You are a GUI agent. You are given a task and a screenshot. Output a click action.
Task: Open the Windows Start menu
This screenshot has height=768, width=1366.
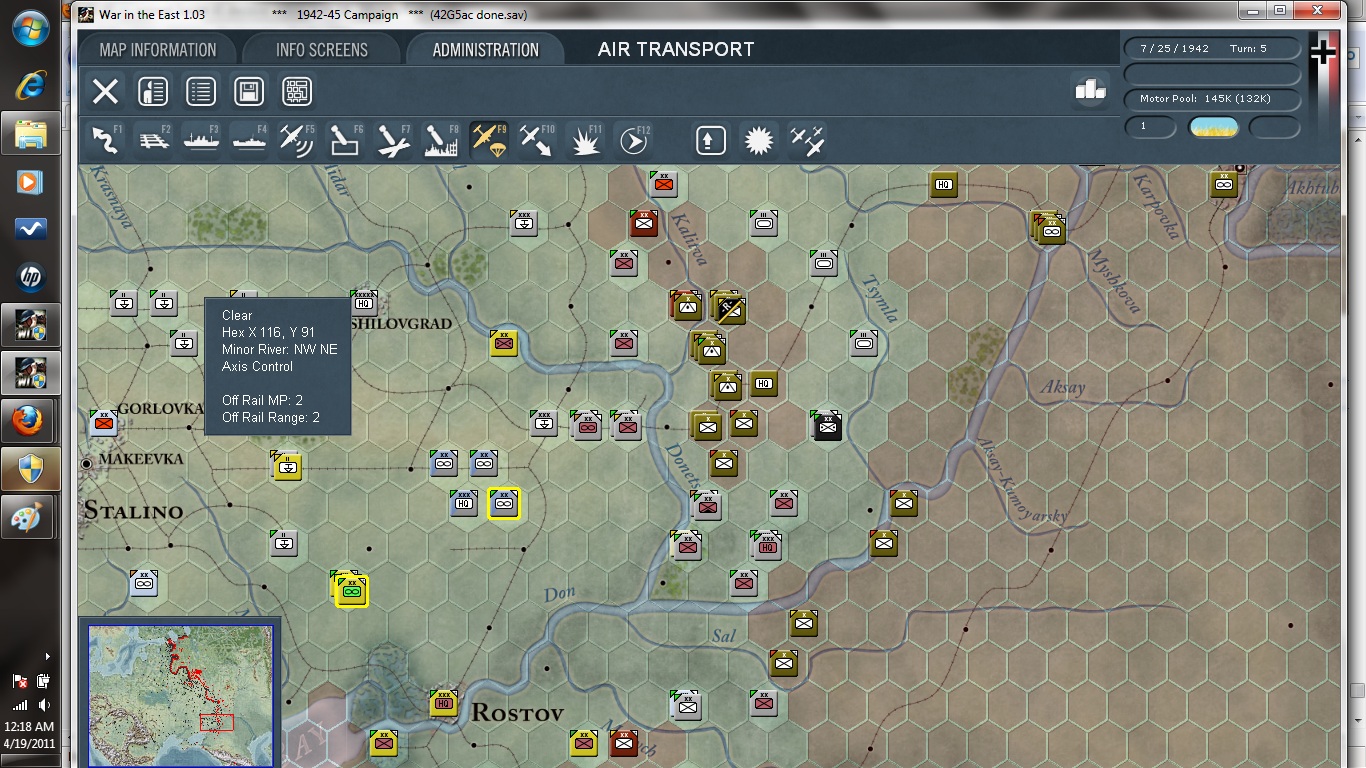coord(30,28)
